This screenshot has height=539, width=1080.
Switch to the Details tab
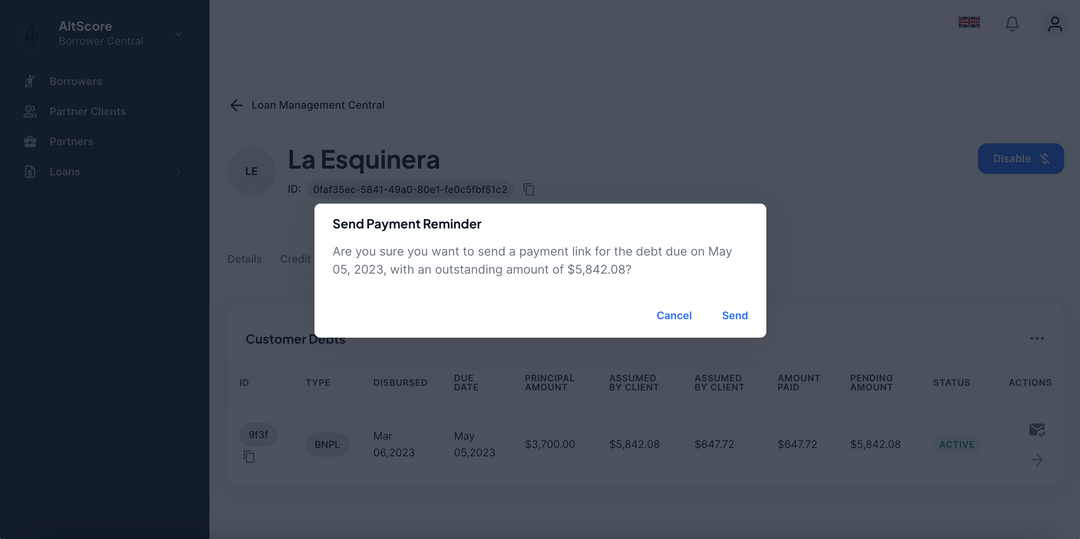(x=244, y=259)
